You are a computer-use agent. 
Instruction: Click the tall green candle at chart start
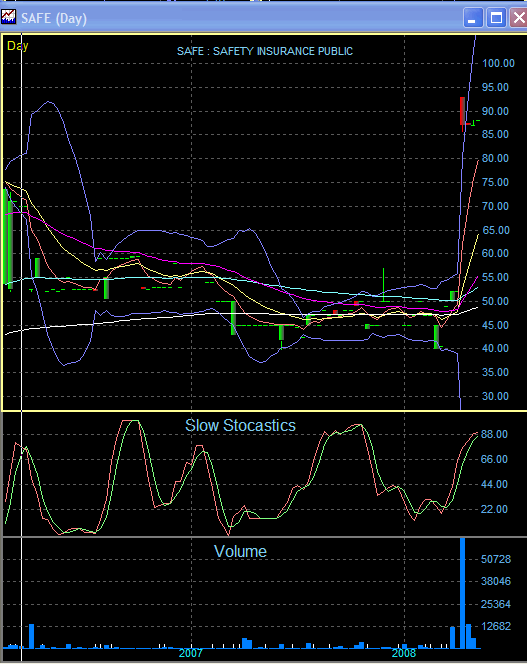[6, 236]
